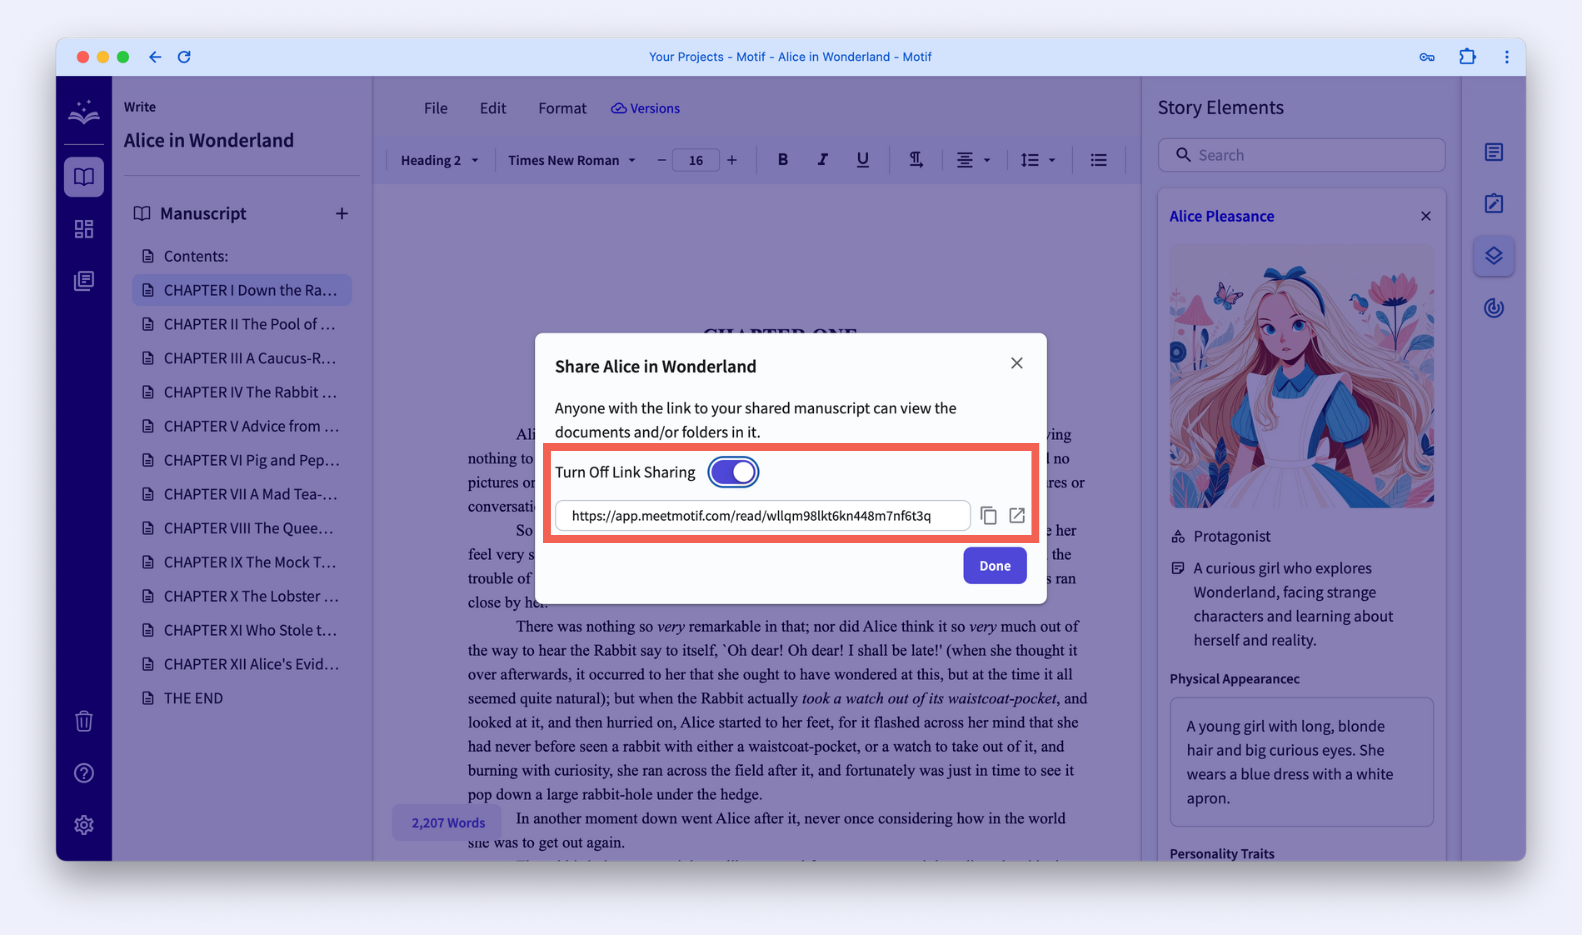
Task: Copy the share link to clipboard
Action: 988,515
